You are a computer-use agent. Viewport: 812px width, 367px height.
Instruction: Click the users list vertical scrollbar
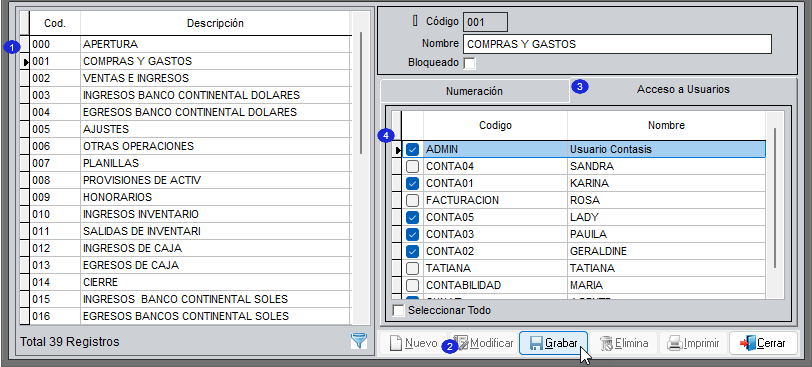775,197
